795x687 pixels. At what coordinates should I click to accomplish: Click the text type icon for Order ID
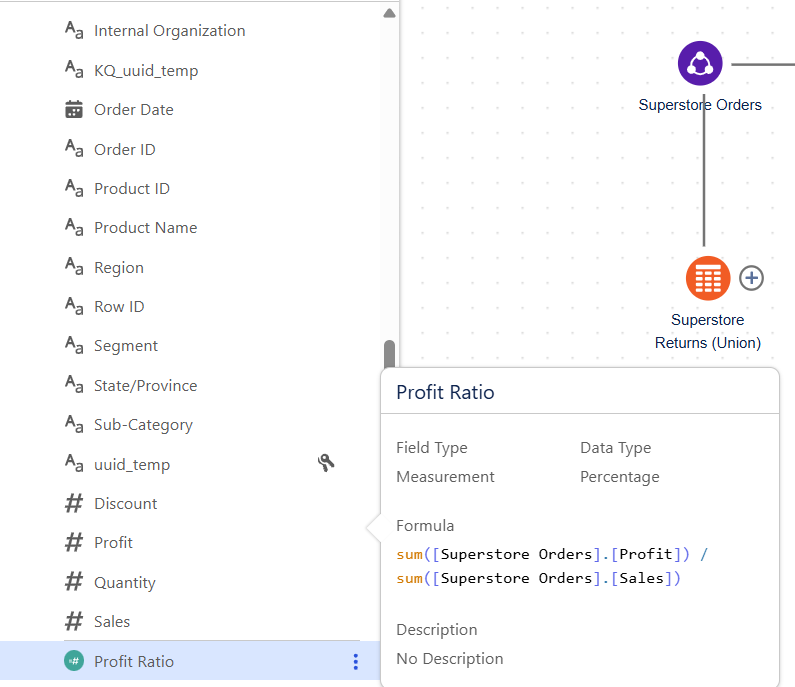[x=74, y=149]
